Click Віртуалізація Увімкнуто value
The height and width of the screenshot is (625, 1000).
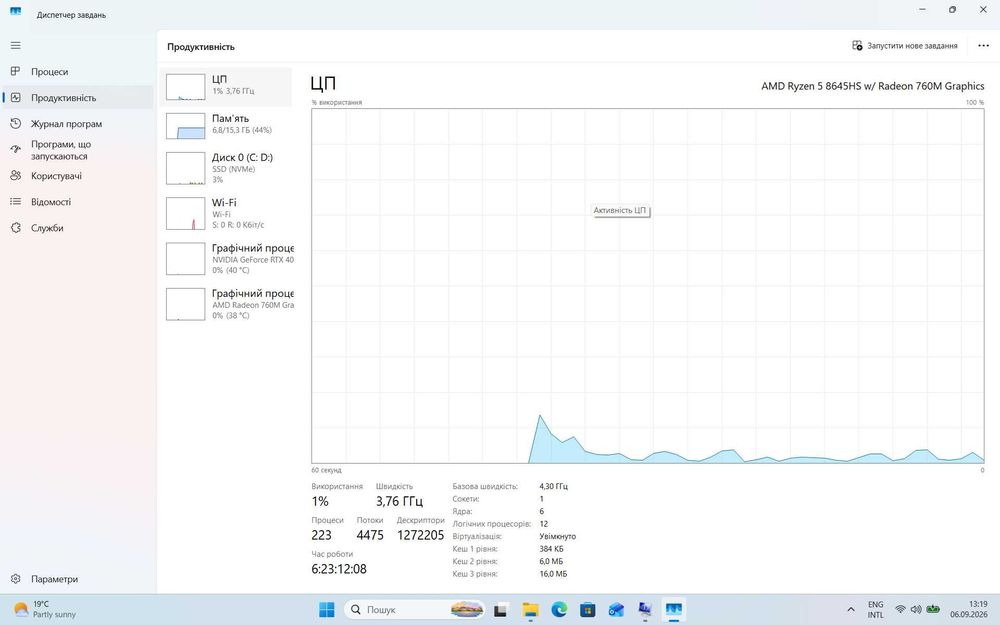pos(557,536)
